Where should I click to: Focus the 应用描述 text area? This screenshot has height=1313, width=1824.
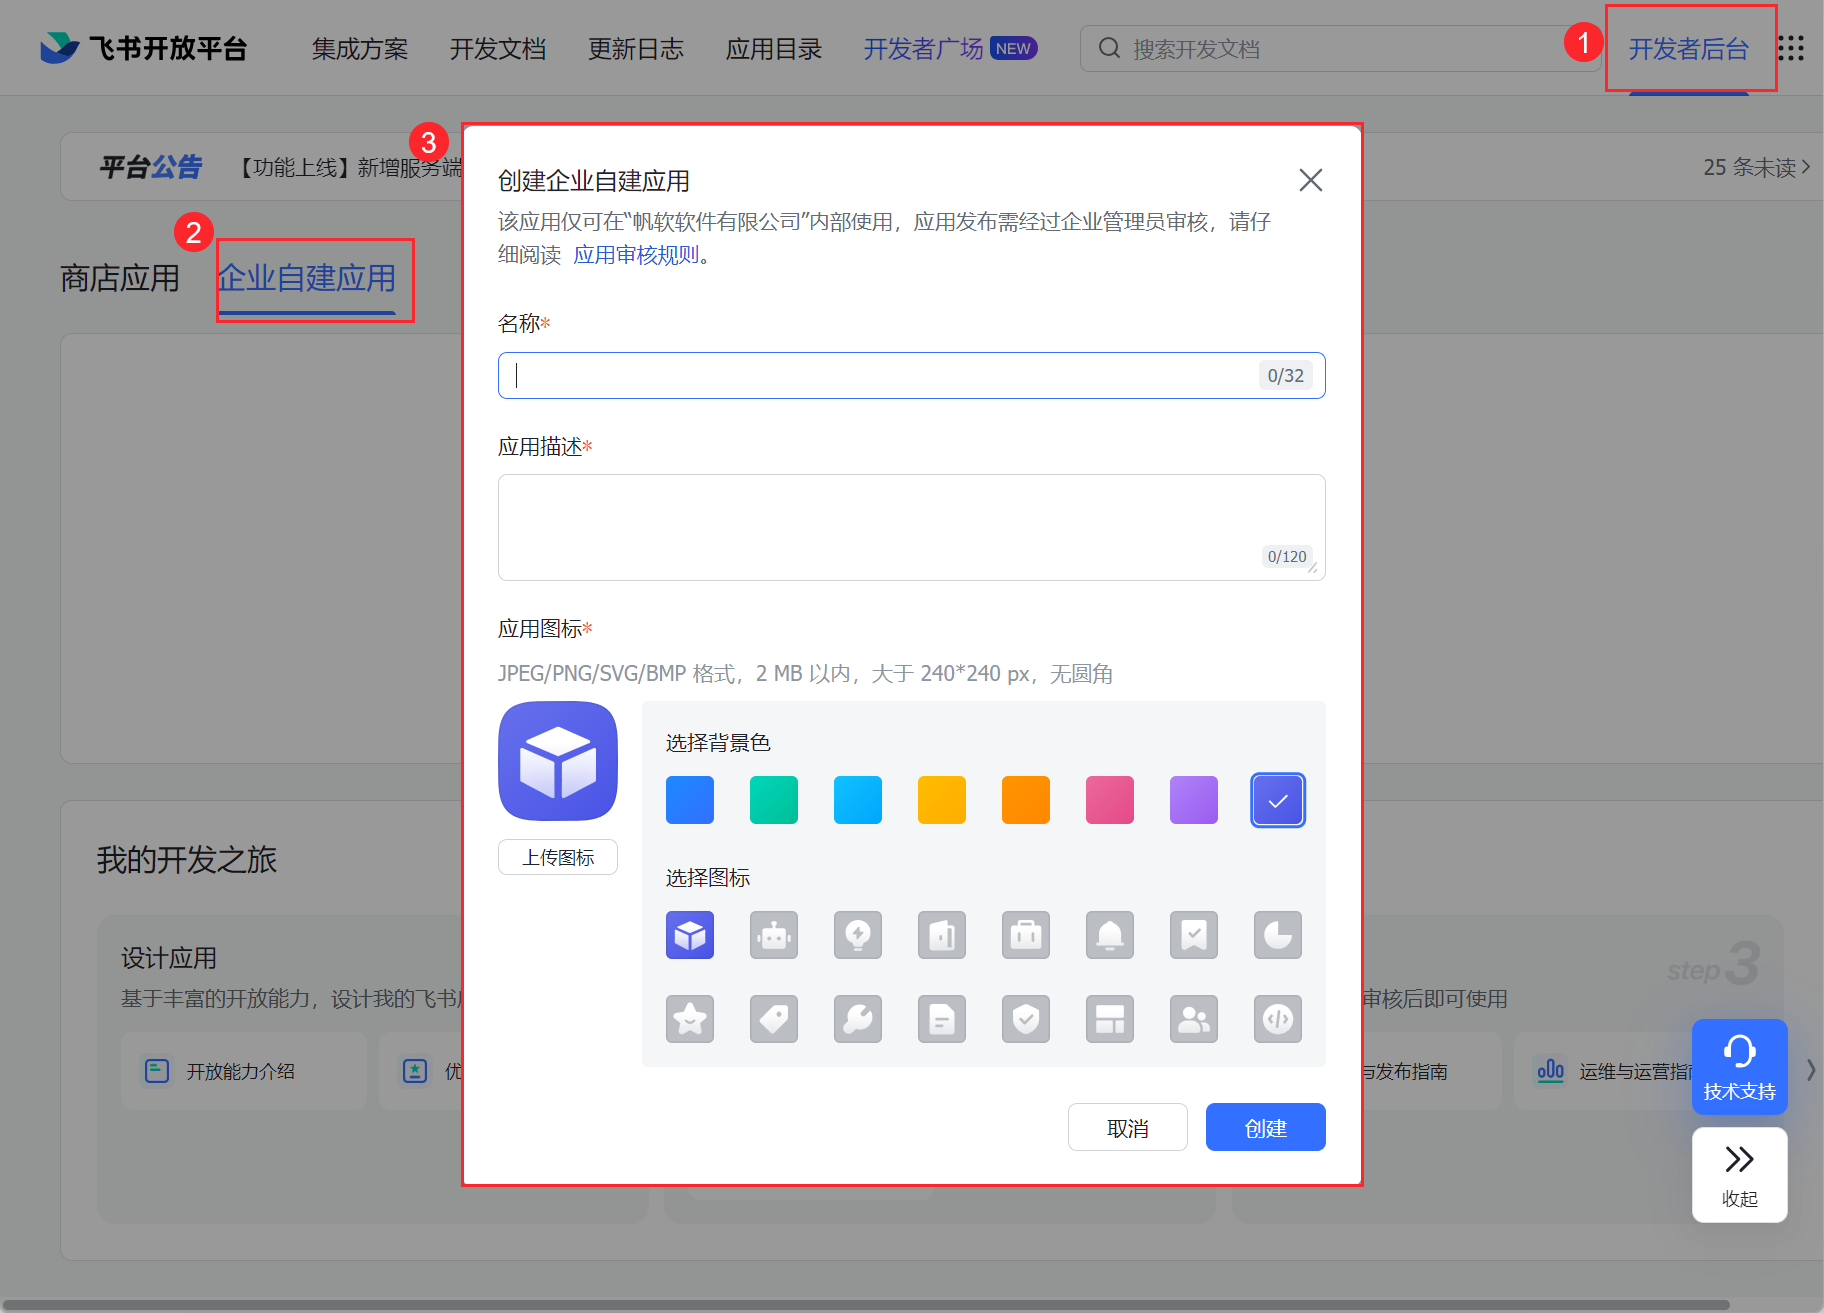click(x=912, y=527)
